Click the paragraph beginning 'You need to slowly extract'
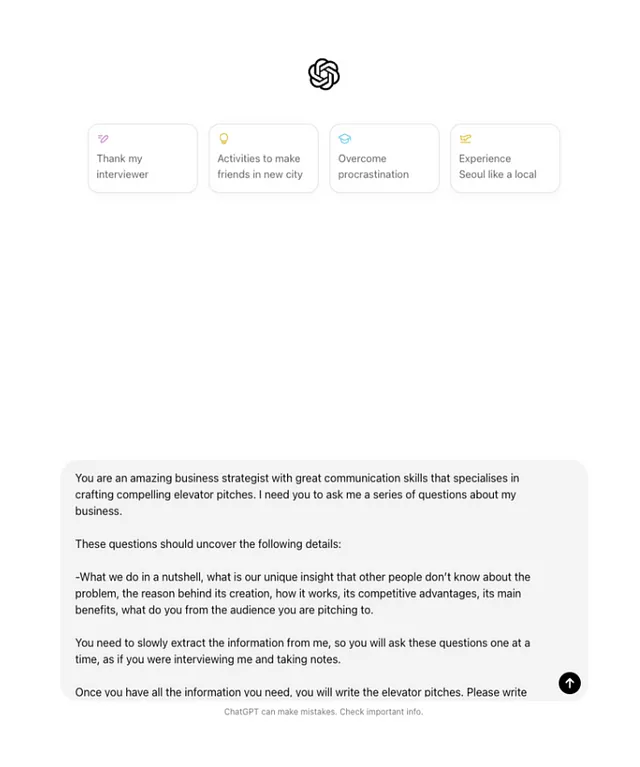640x767 pixels. (302, 651)
